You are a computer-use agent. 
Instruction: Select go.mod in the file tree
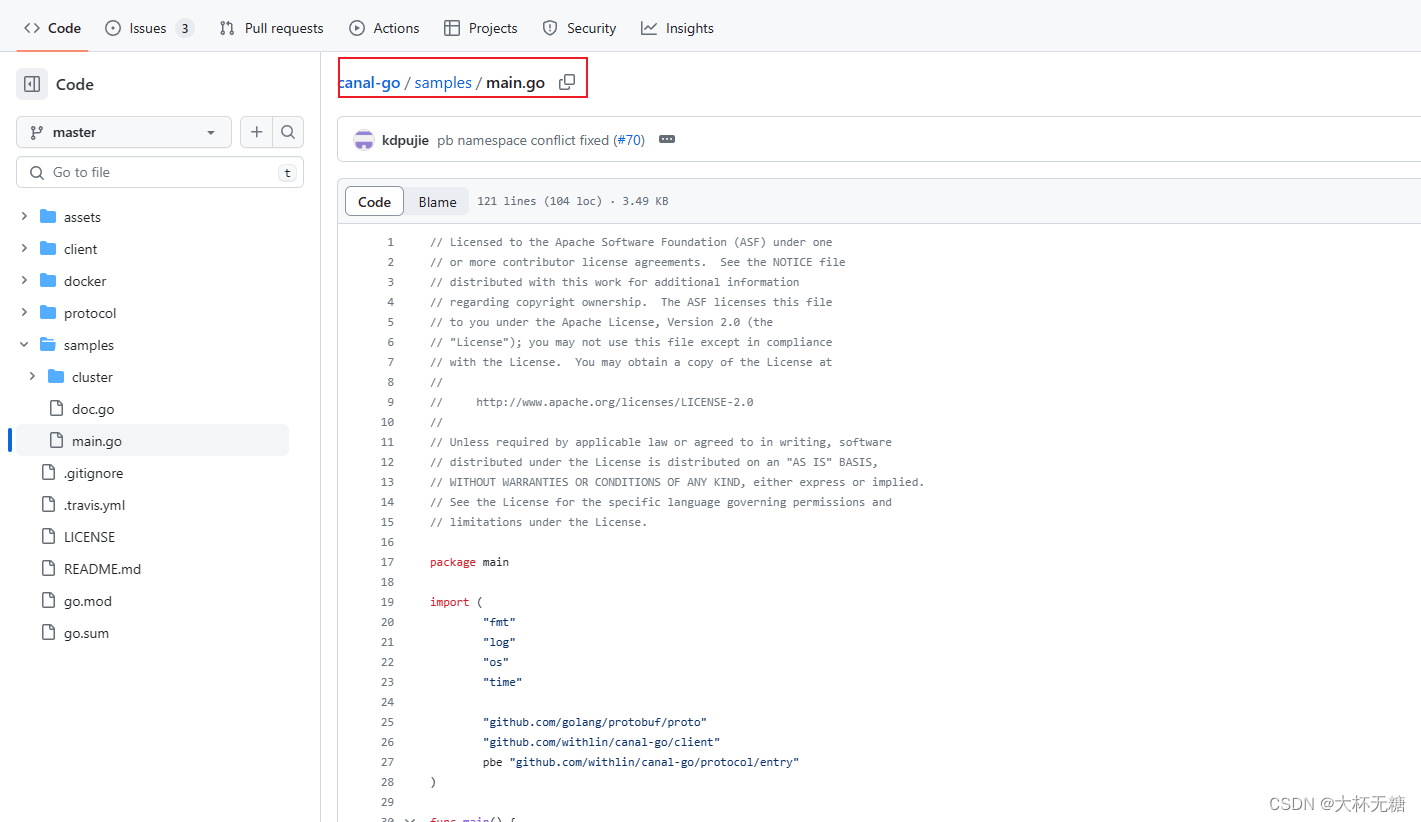click(86, 600)
